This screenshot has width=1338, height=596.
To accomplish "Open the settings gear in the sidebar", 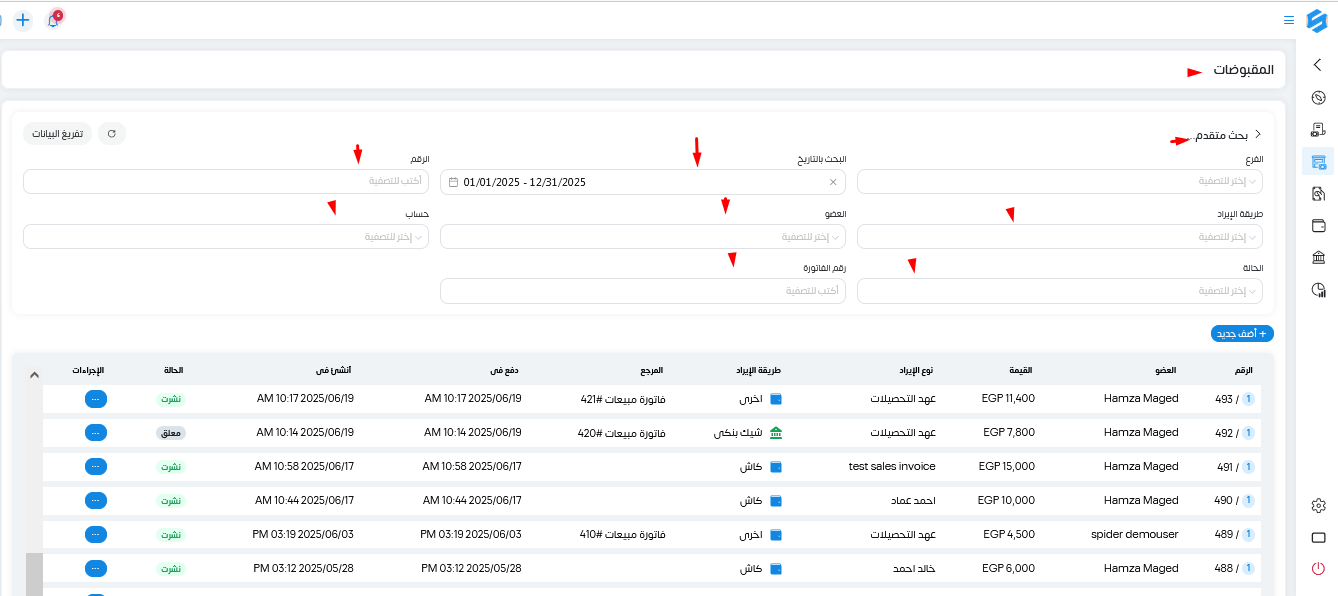I will click(x=1318, y=506).
